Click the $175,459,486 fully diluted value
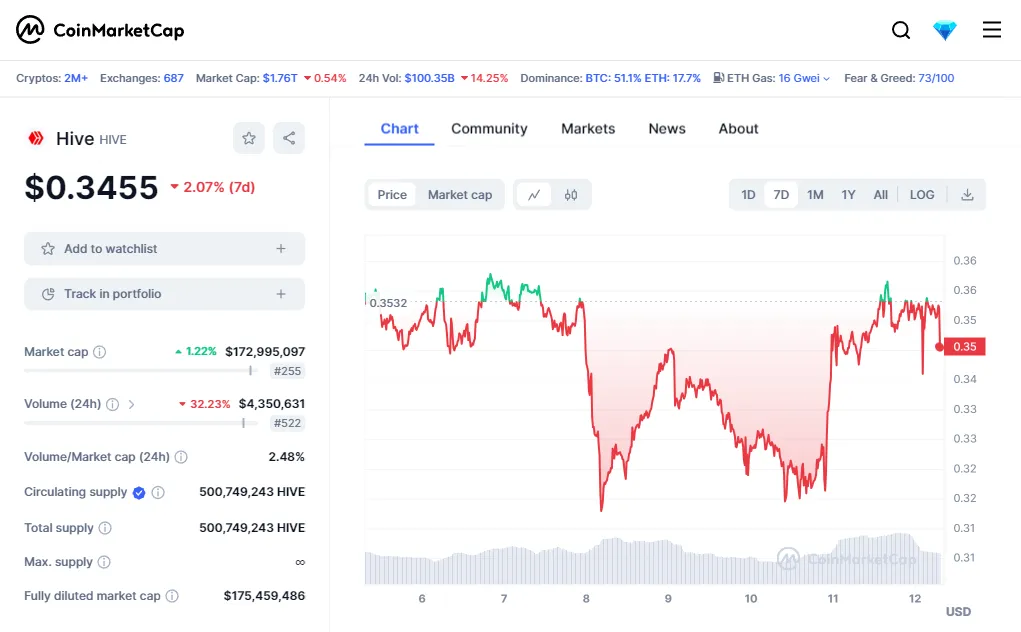Viewport: 1021px width, 632px height. pyautogui.click(x=264, y=596)
